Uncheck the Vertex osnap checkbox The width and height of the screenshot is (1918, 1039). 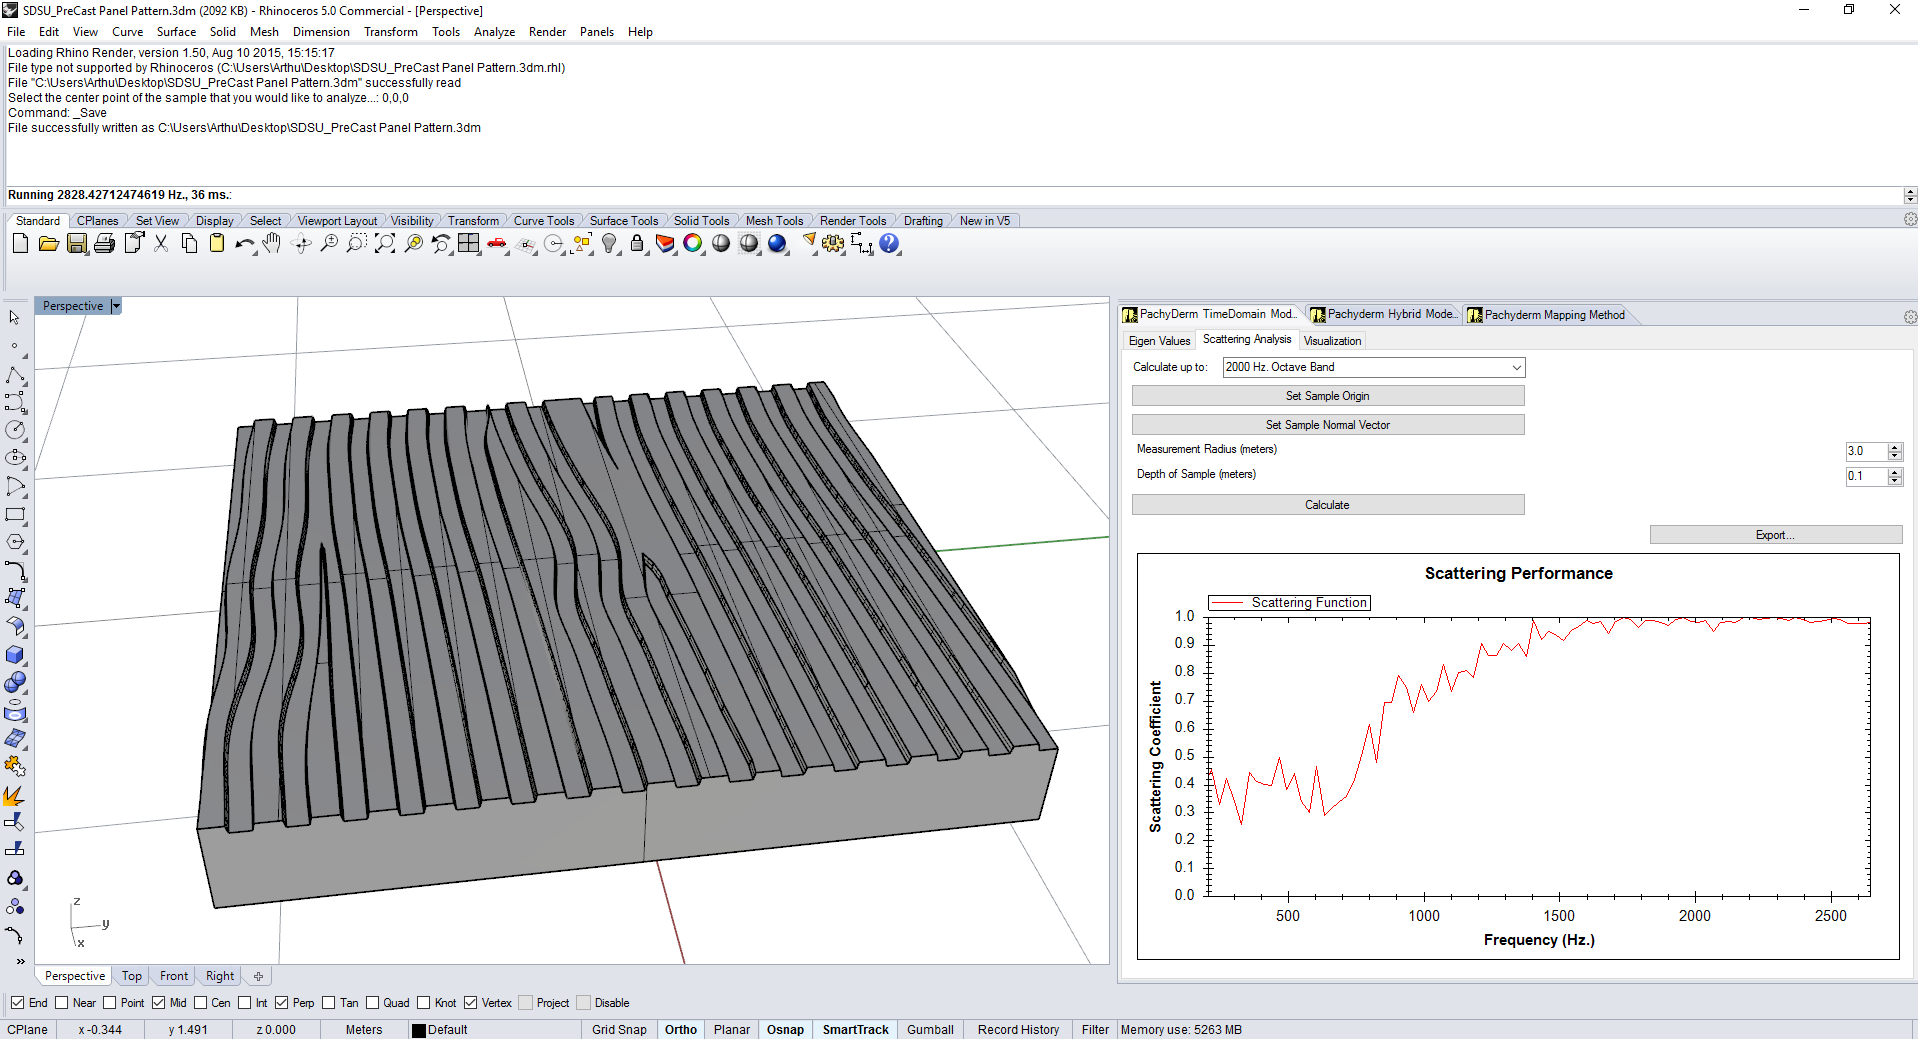pyautogui.click(x=471, y=1003)
